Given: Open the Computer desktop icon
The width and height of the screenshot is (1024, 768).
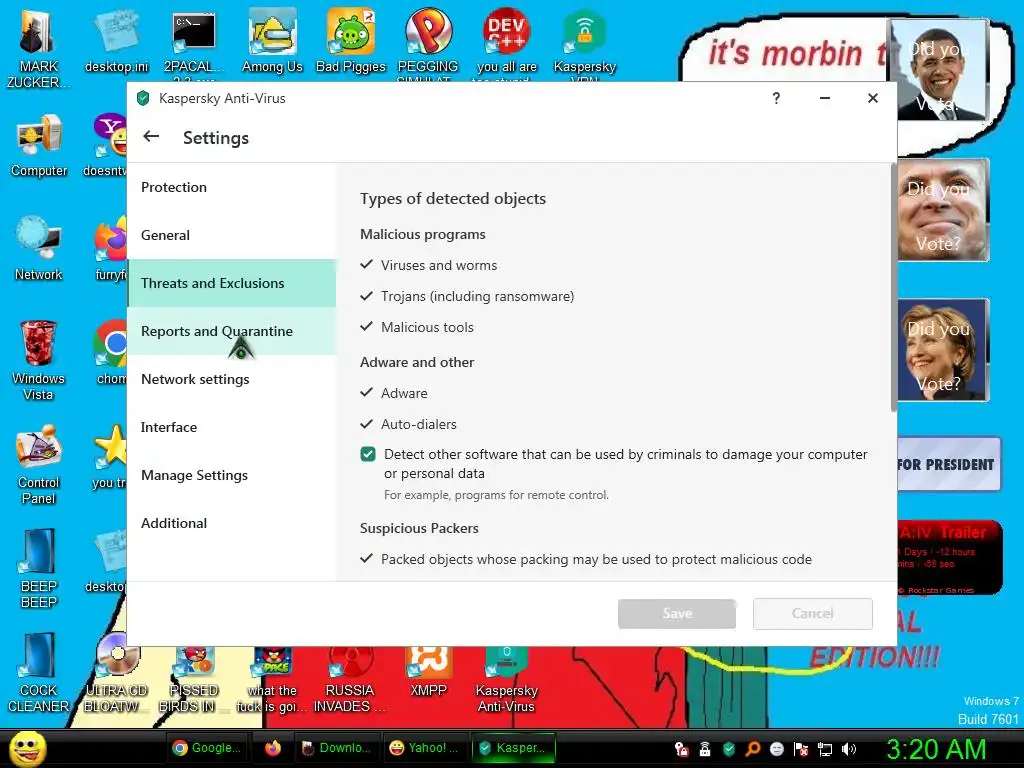Looking at the screenshot, I should pyautogui.click(x=39, y=145).
